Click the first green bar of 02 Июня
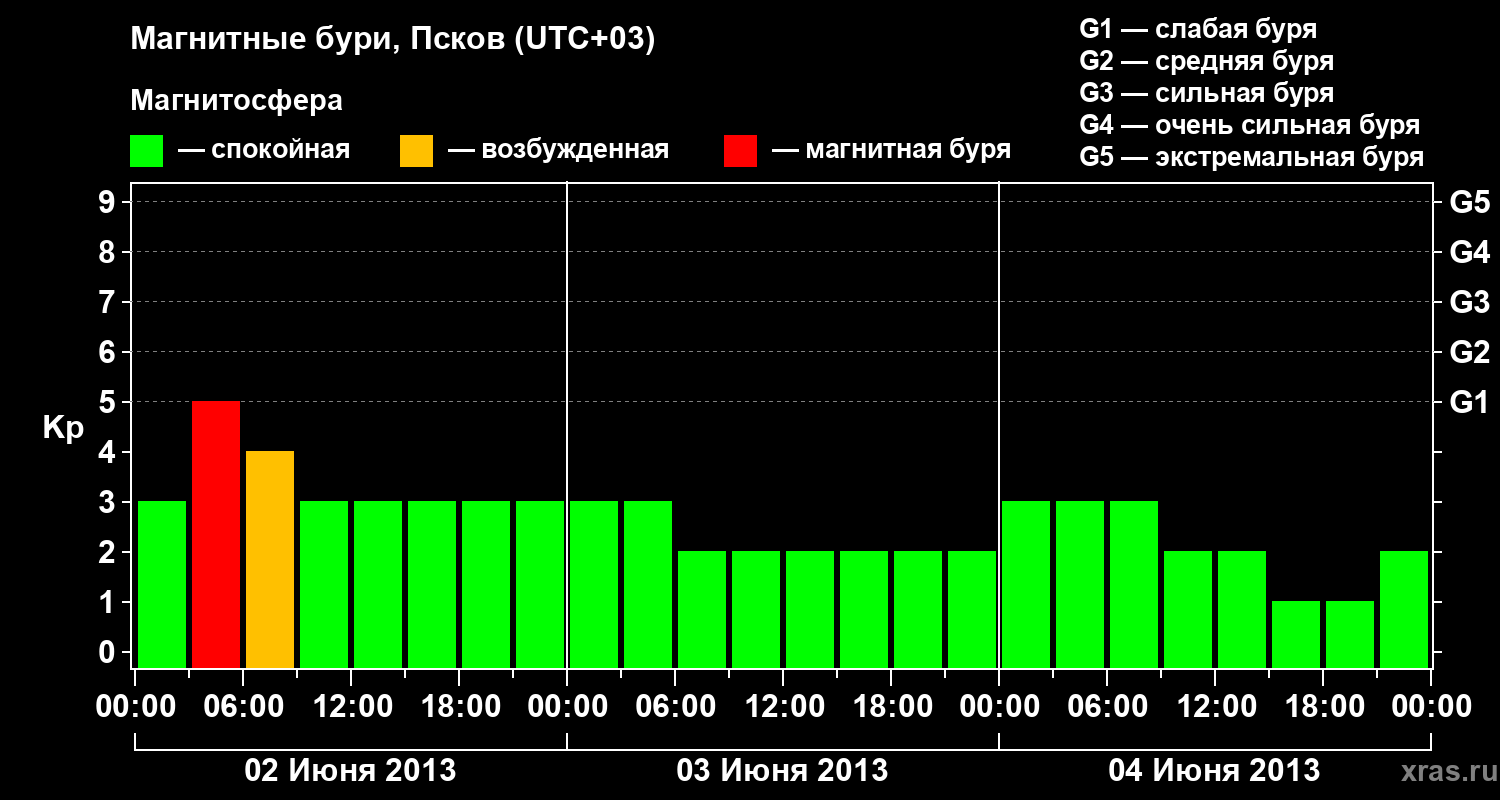The height and width of the screenshot is (800, 1500). click(162, 584)
